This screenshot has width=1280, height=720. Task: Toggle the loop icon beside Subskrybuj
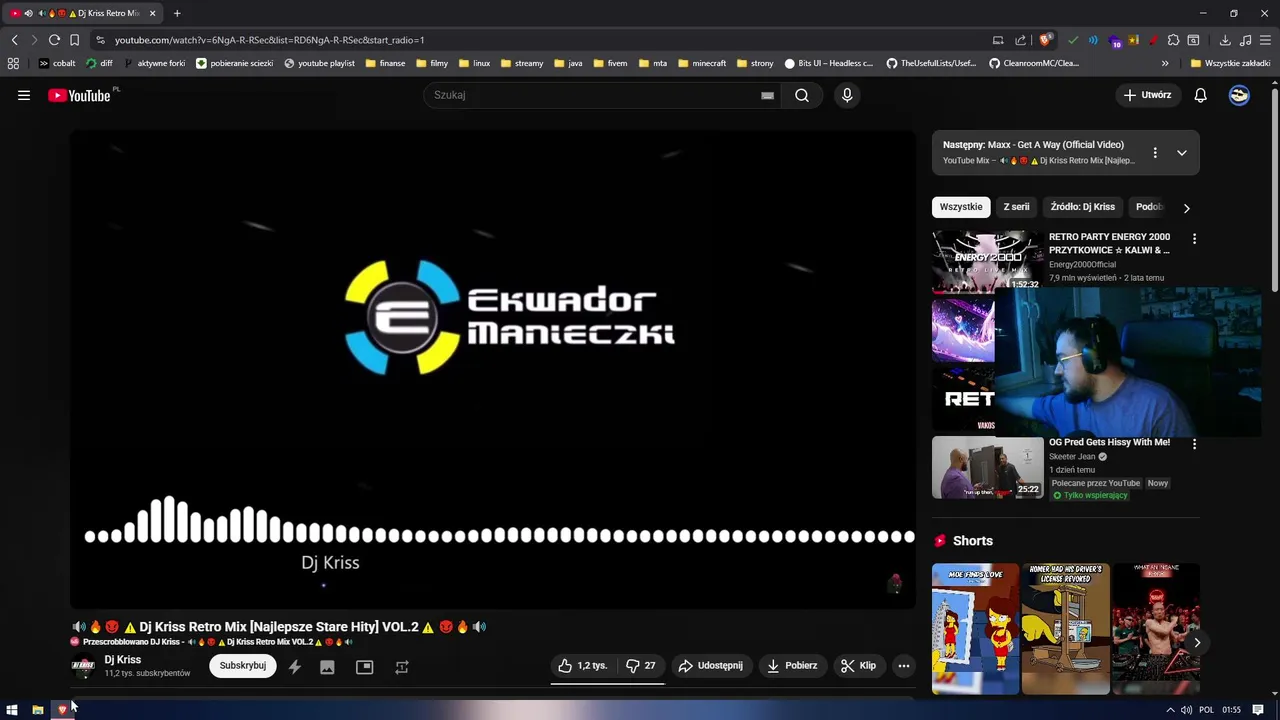click(x=401, y=667)
